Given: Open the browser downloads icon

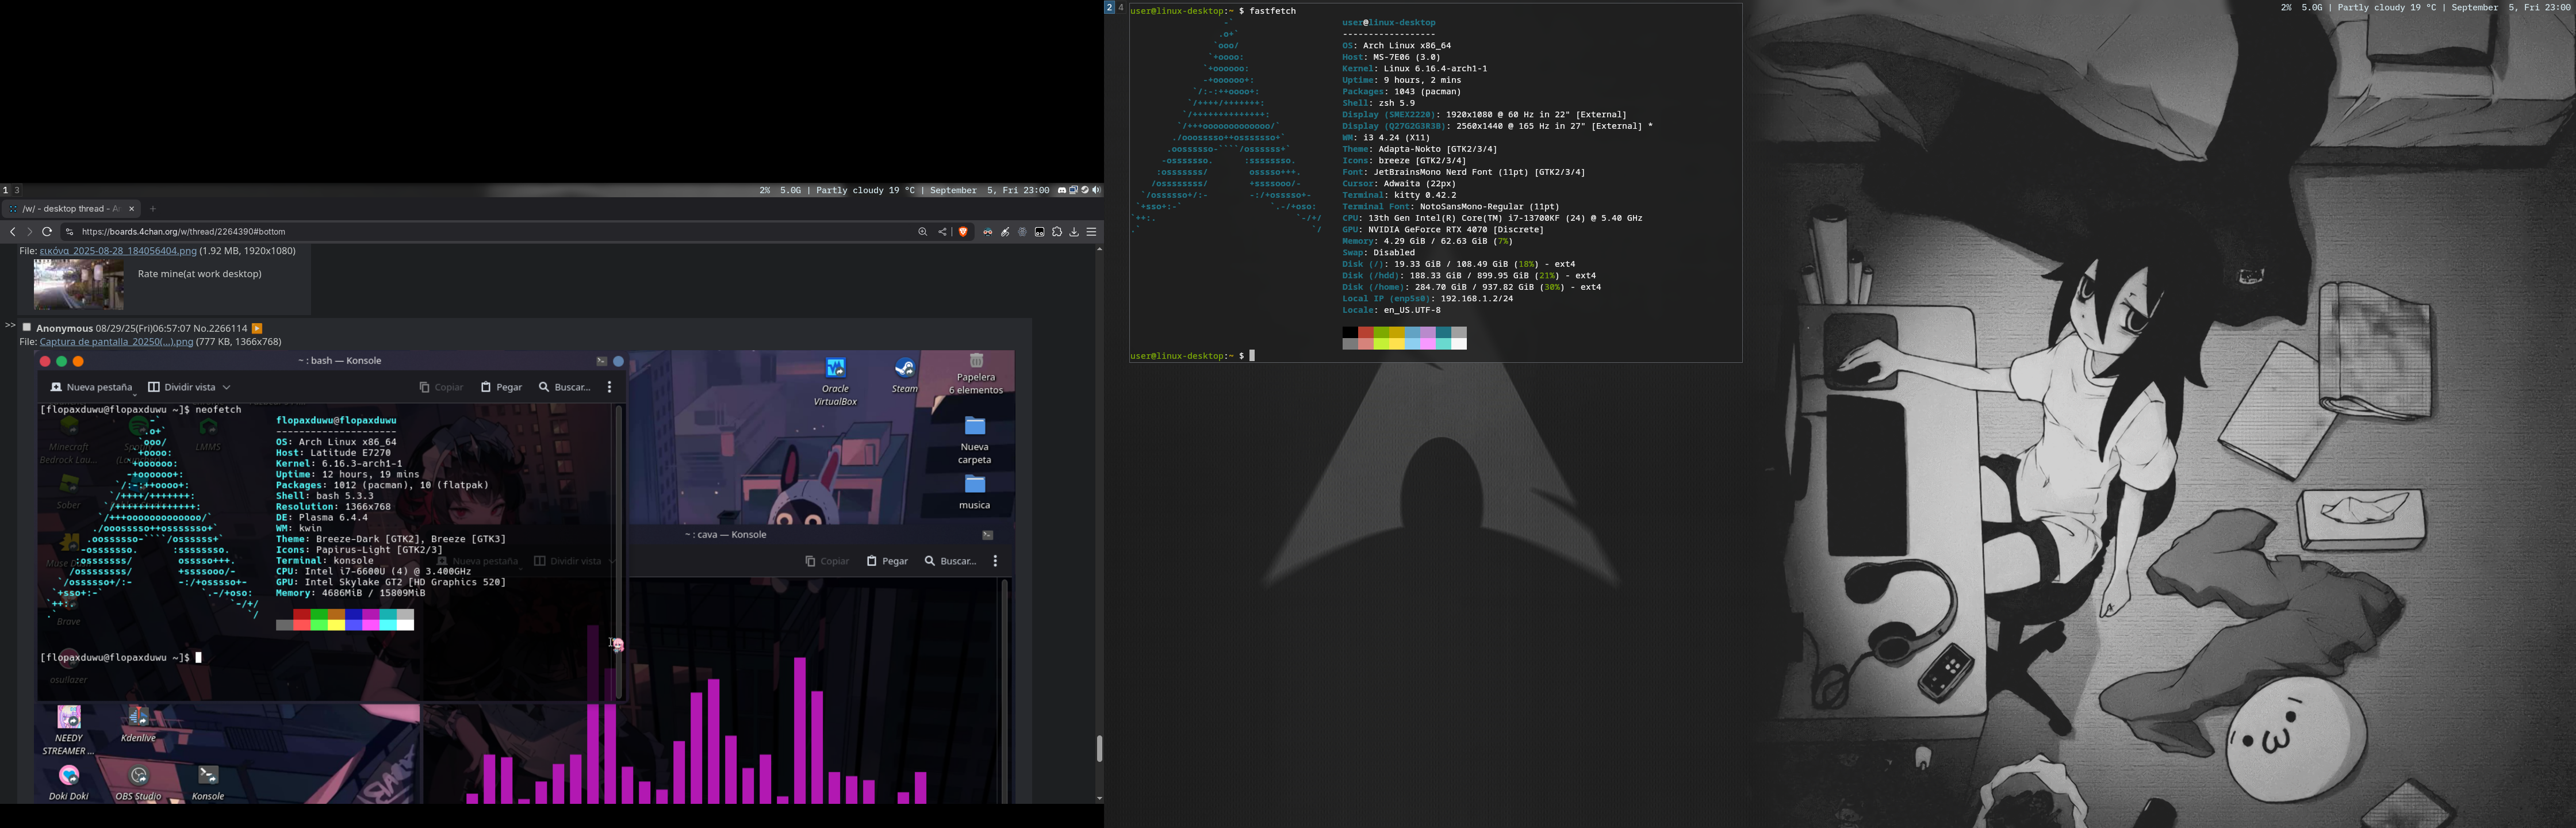Looking at the screenshot, I should (x=1074, y=232).
